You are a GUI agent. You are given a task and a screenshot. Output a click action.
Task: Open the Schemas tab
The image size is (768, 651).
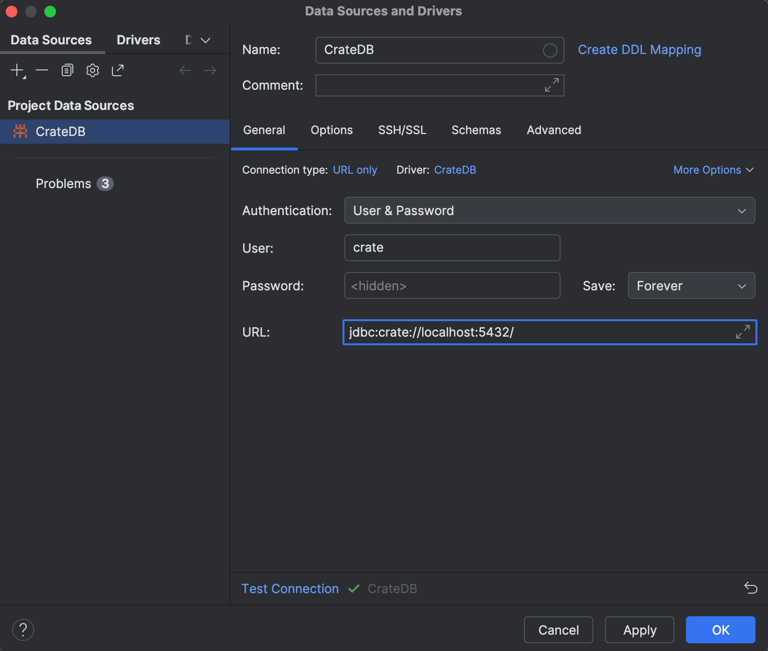tap(476, 130)
